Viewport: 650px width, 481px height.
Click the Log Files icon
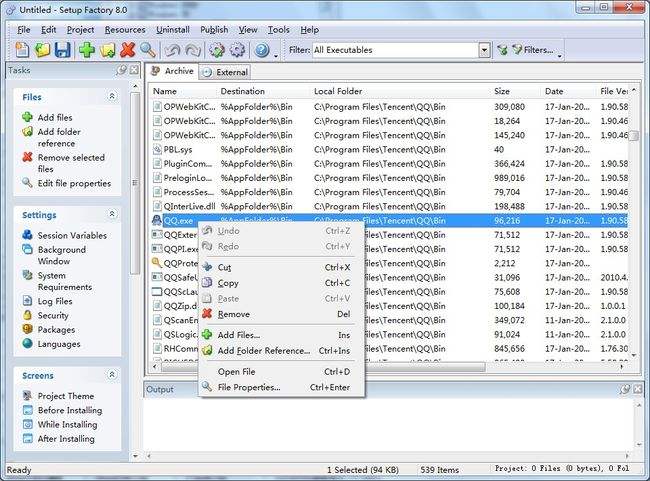[27, 301]
